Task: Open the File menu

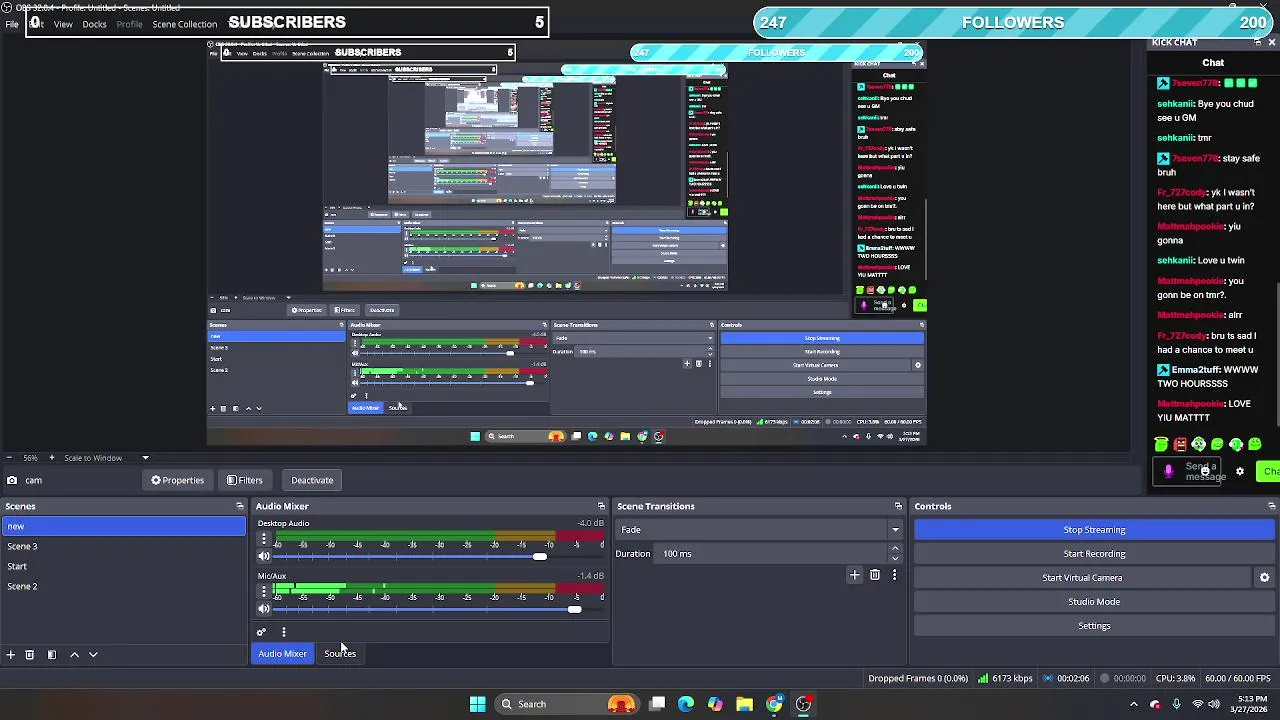Action: pos(12,24)
